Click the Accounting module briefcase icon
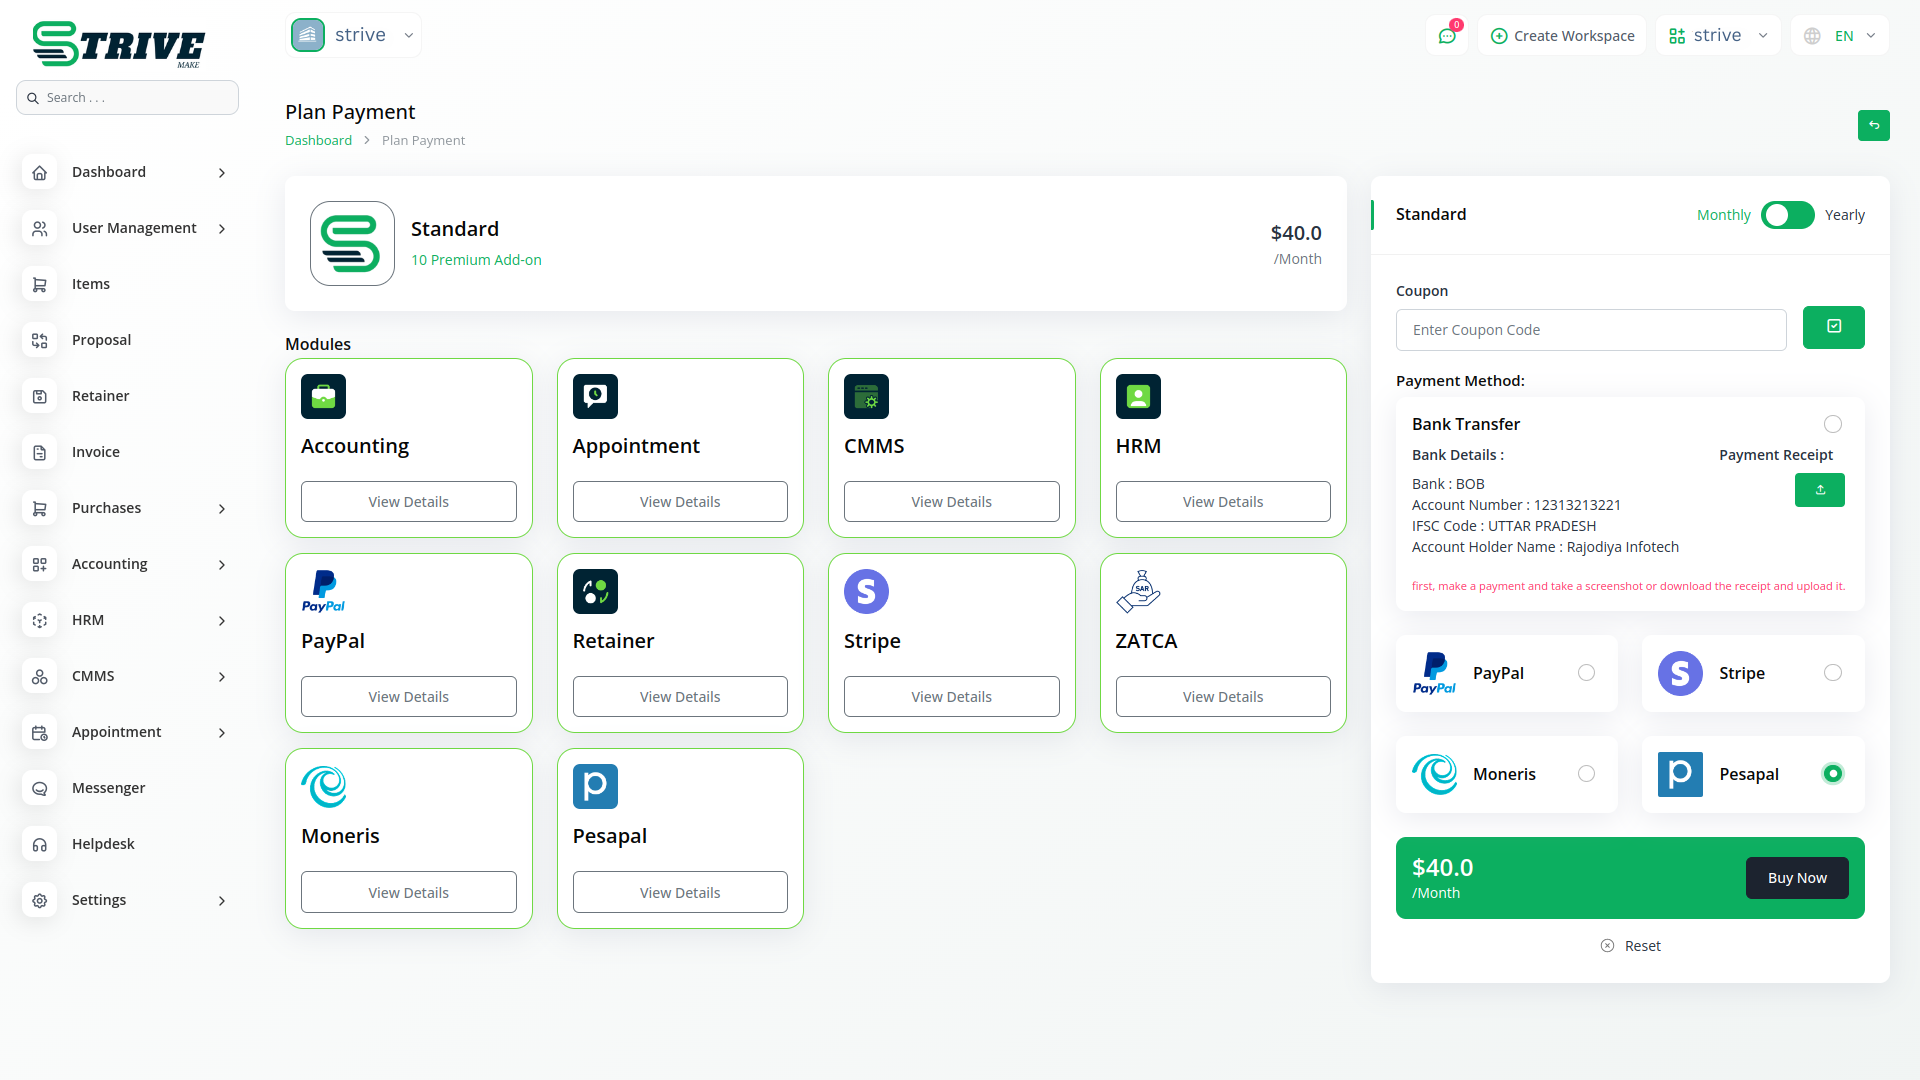 323,397
